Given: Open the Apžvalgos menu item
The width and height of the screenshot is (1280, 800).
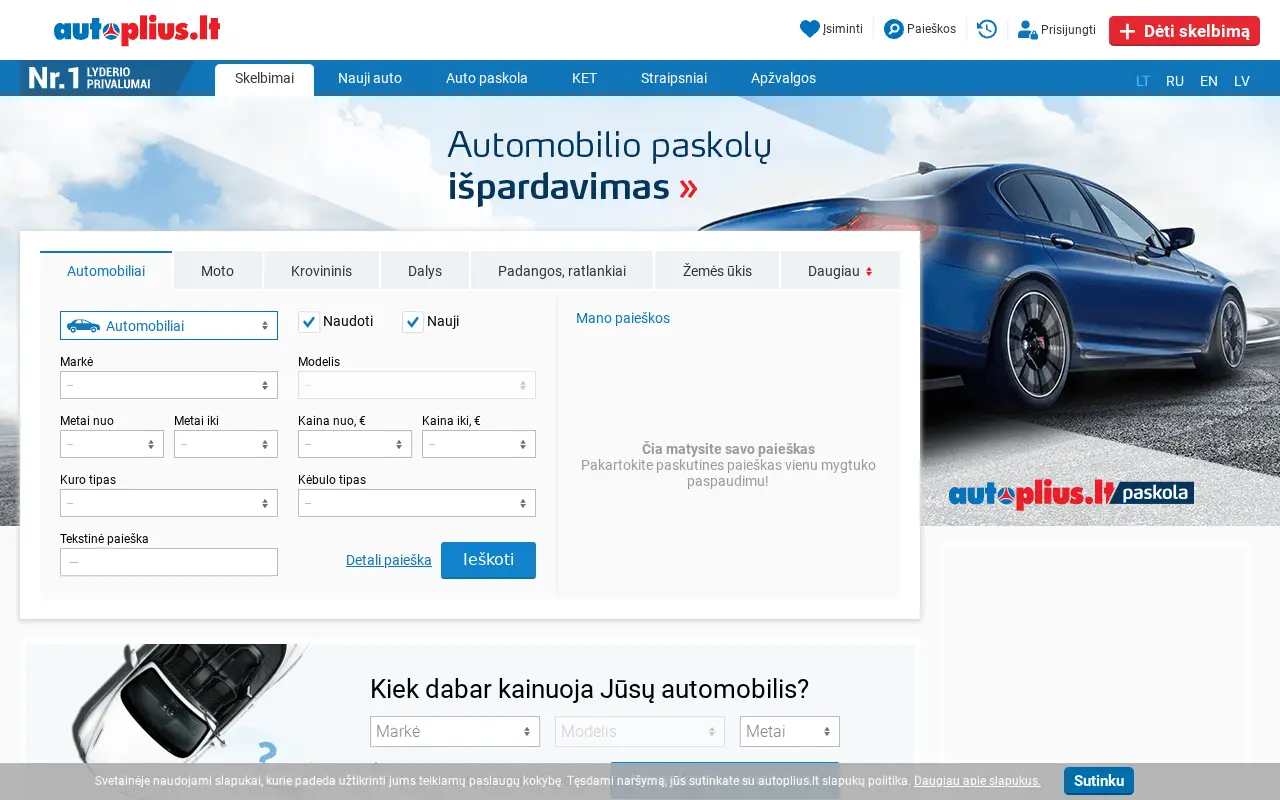Looking at the screenshot, I should click(783, 78).
